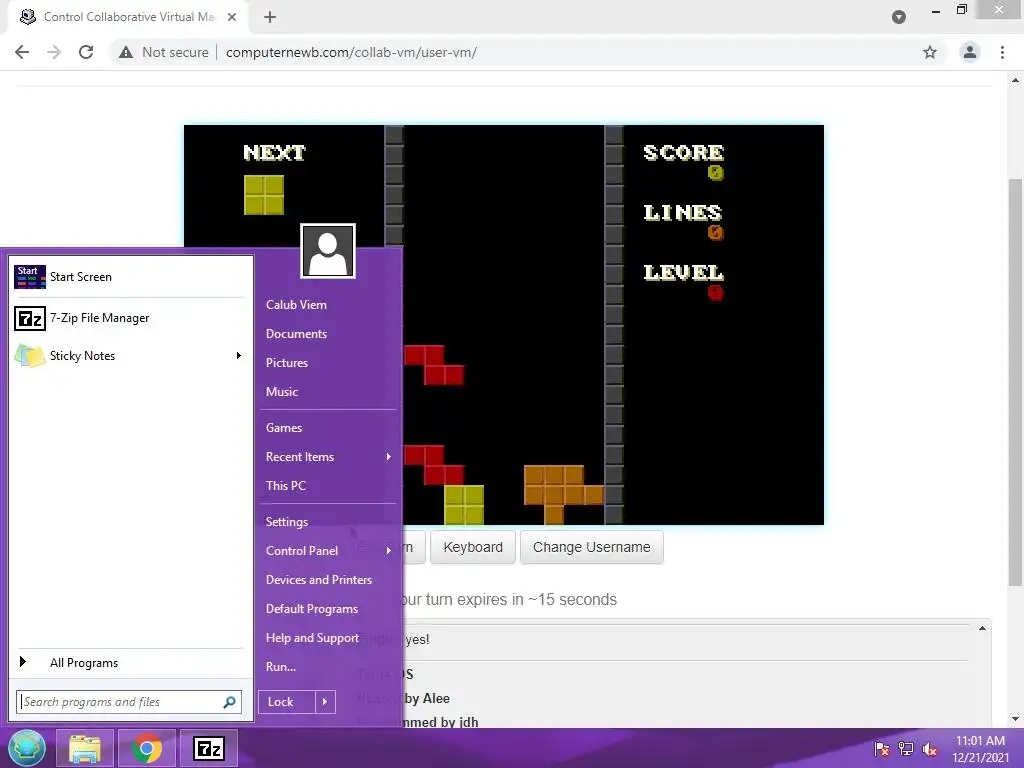Launch 7-Zip File Manager from start menu
This screenshot has height=768, width=1024.
129,318
